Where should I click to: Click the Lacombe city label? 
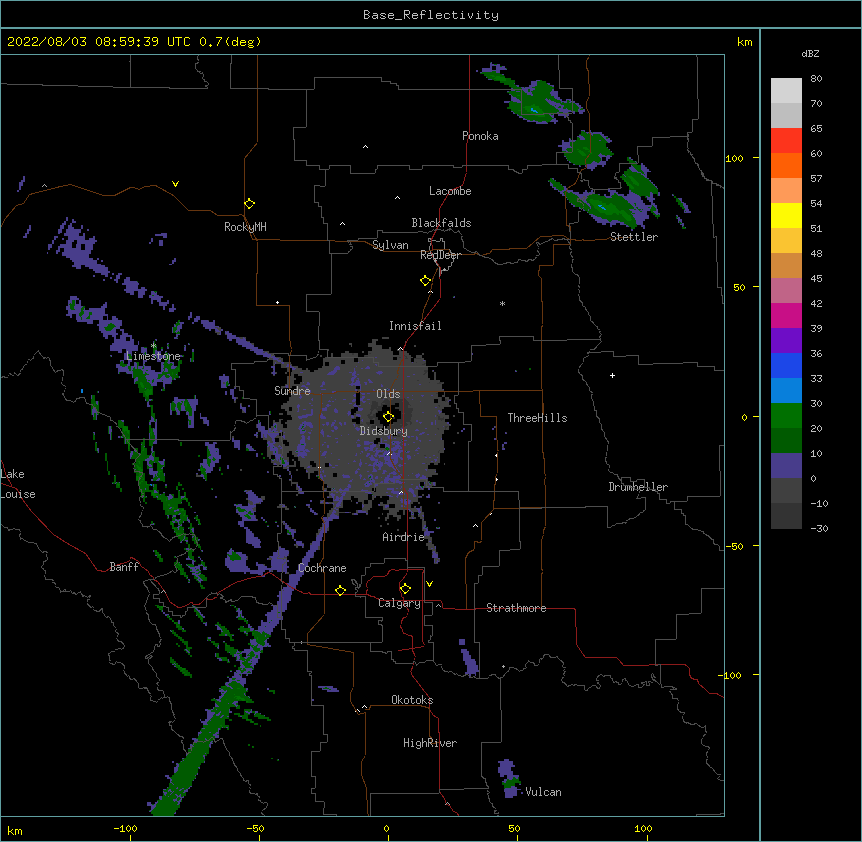(450, 191)
